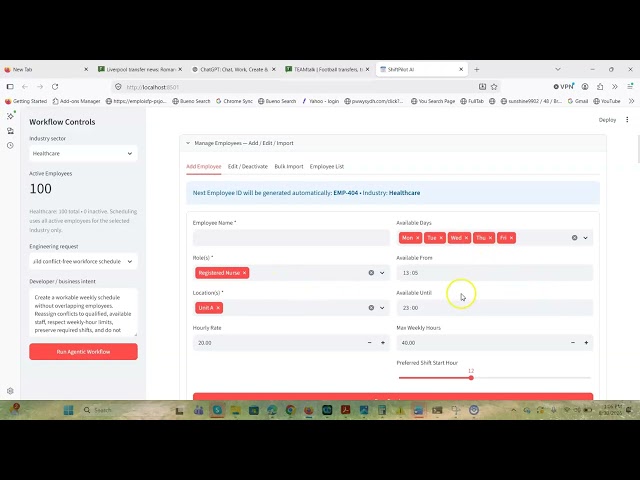Click the Preferred Shift Start Hour slider handle

pos(471,378)
